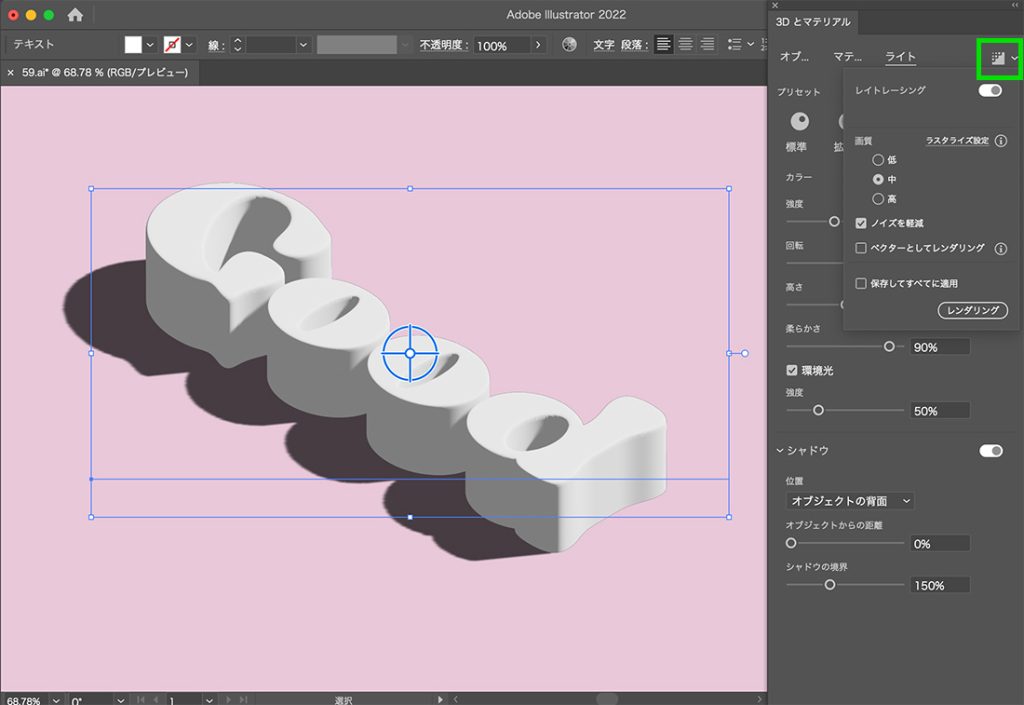
Task: Click the Home icon in the title bar
Action: click(x=74, y=15)
